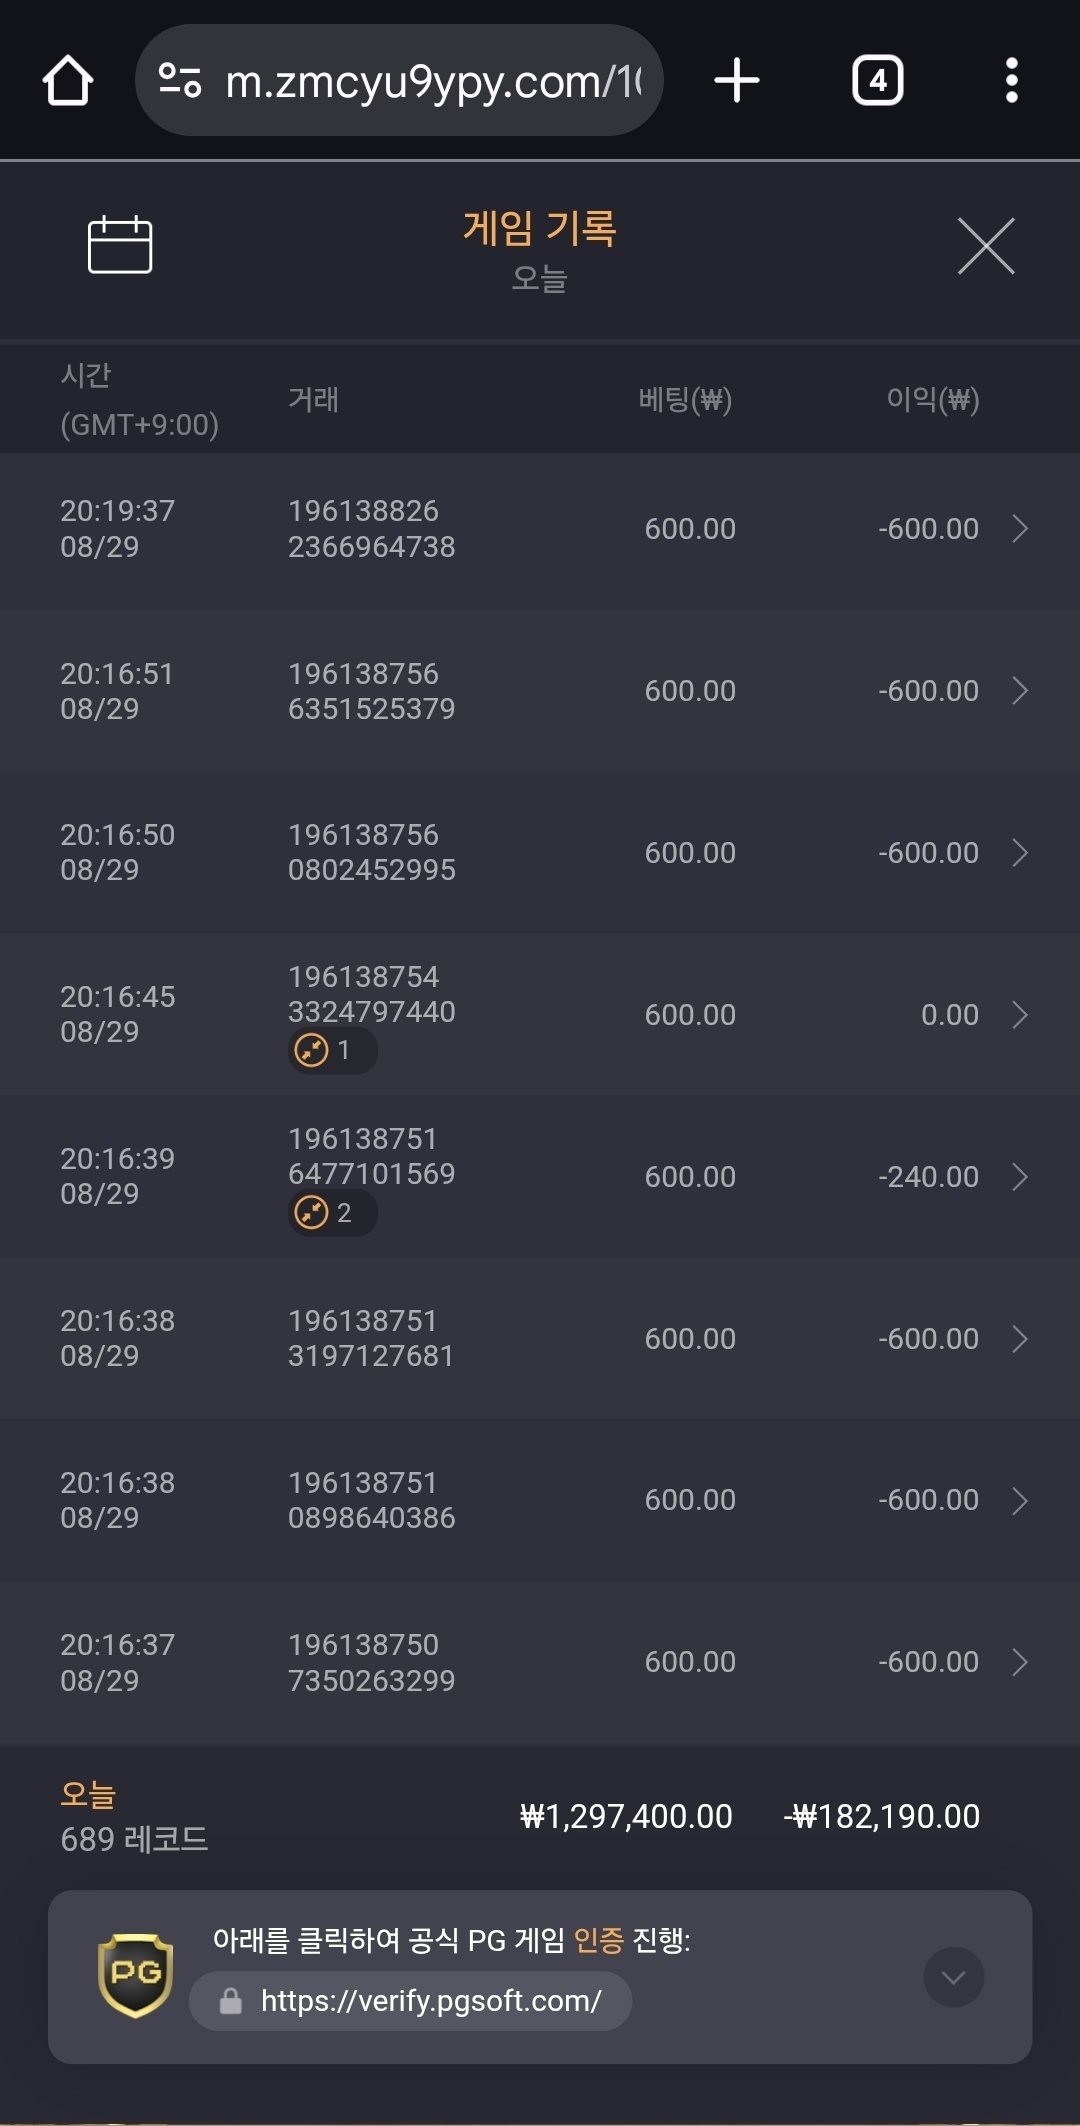Viewport: 1080px width, 2126px height.
Task: Expand details of the 20:19:37 record
Action: (x=1019, y=529)
